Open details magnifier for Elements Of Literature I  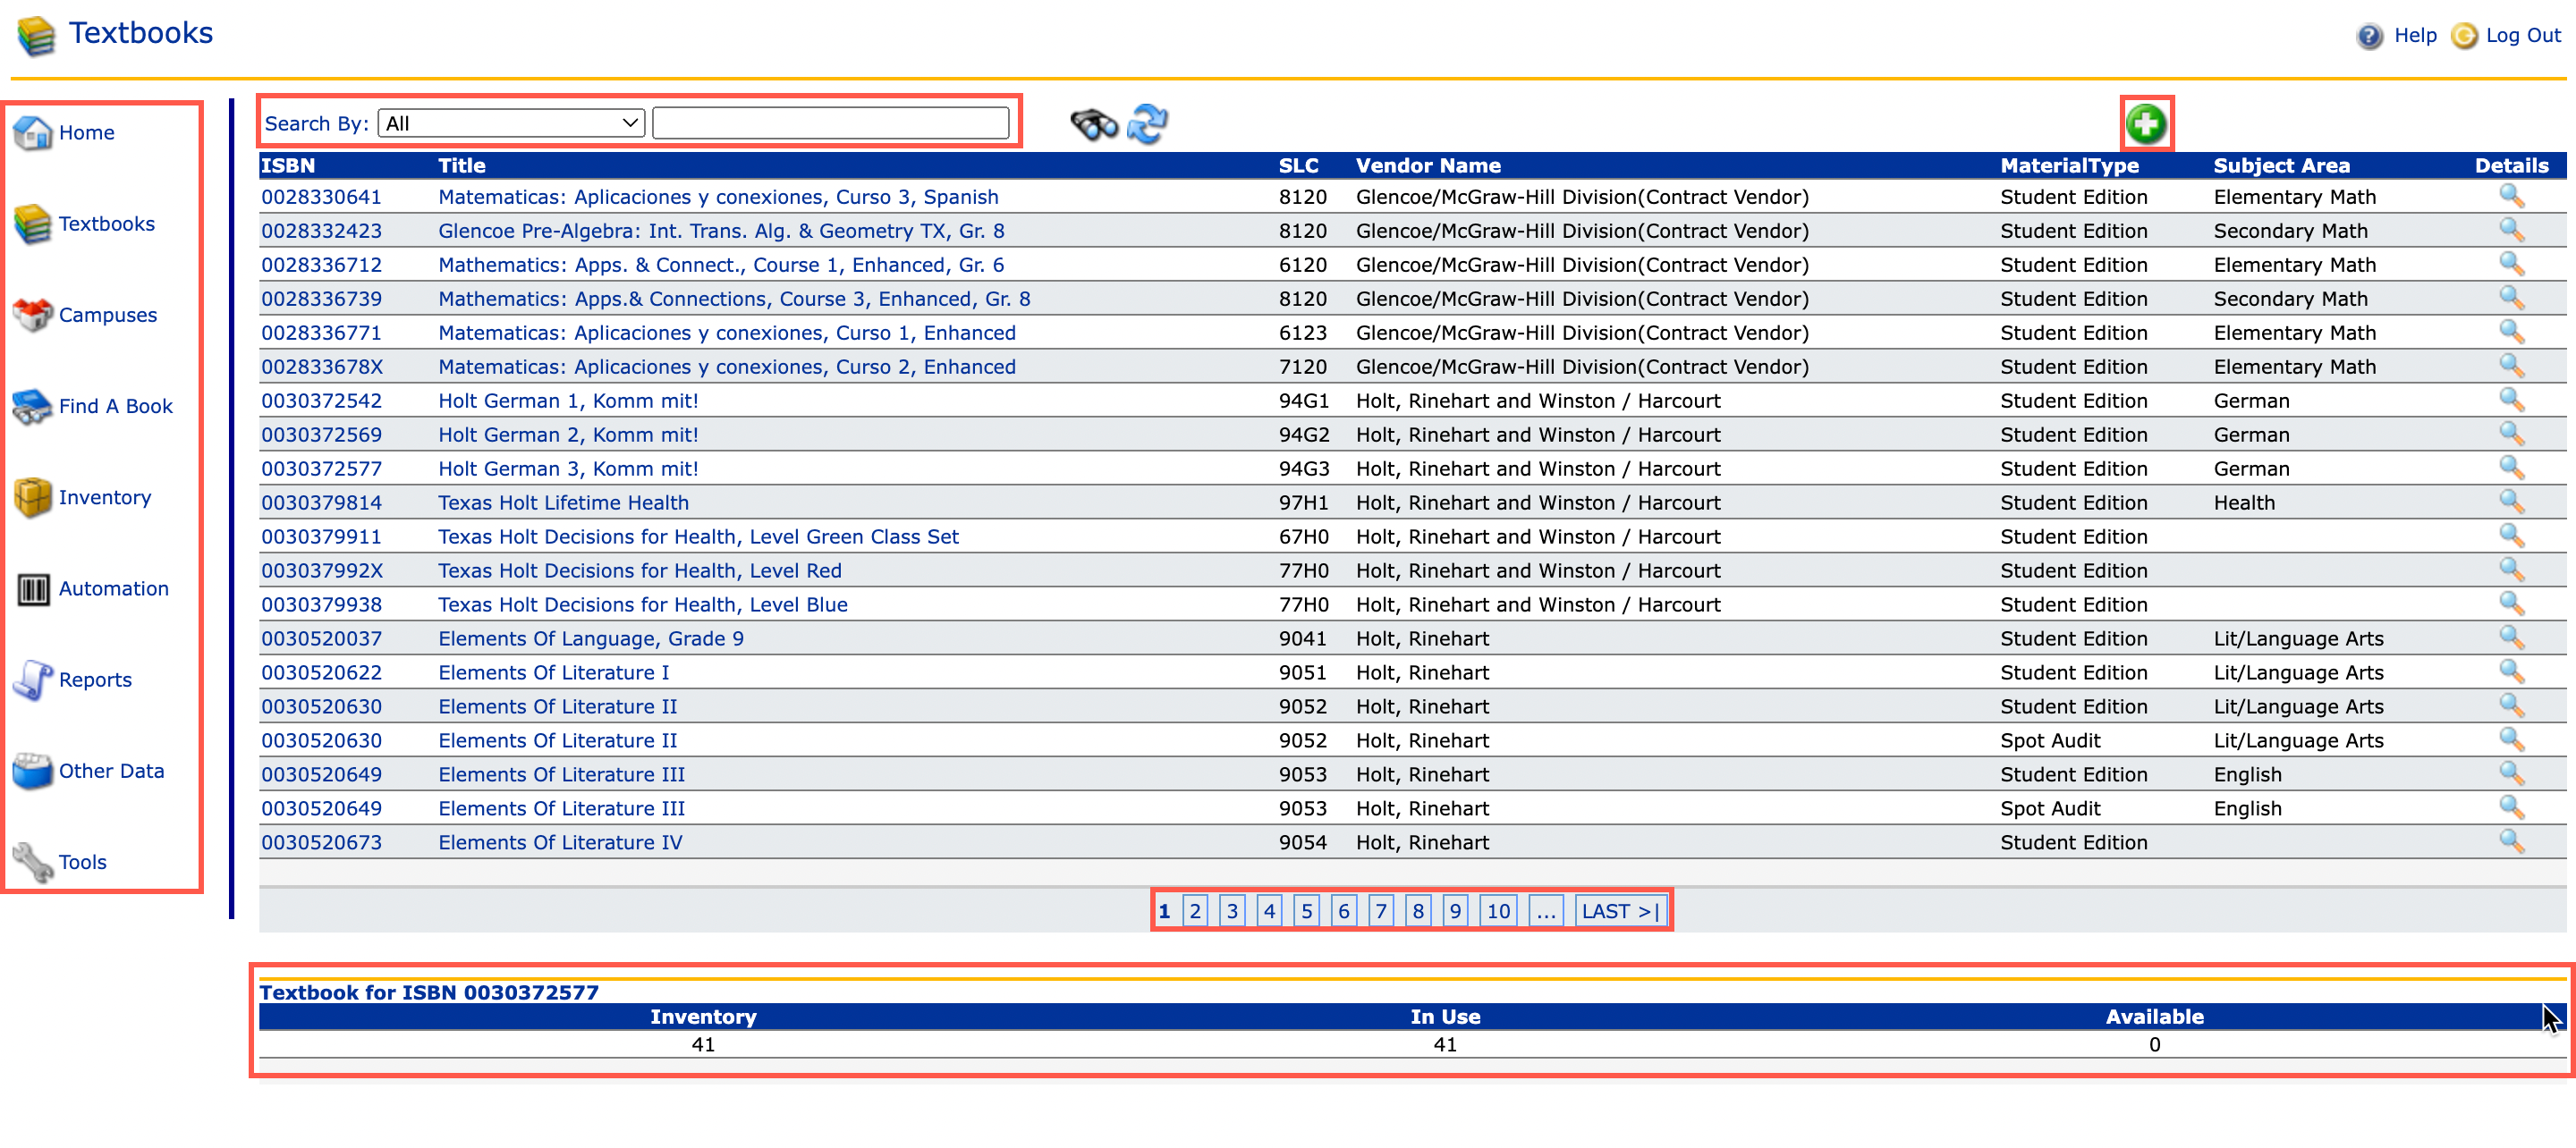coord(2511,672)
